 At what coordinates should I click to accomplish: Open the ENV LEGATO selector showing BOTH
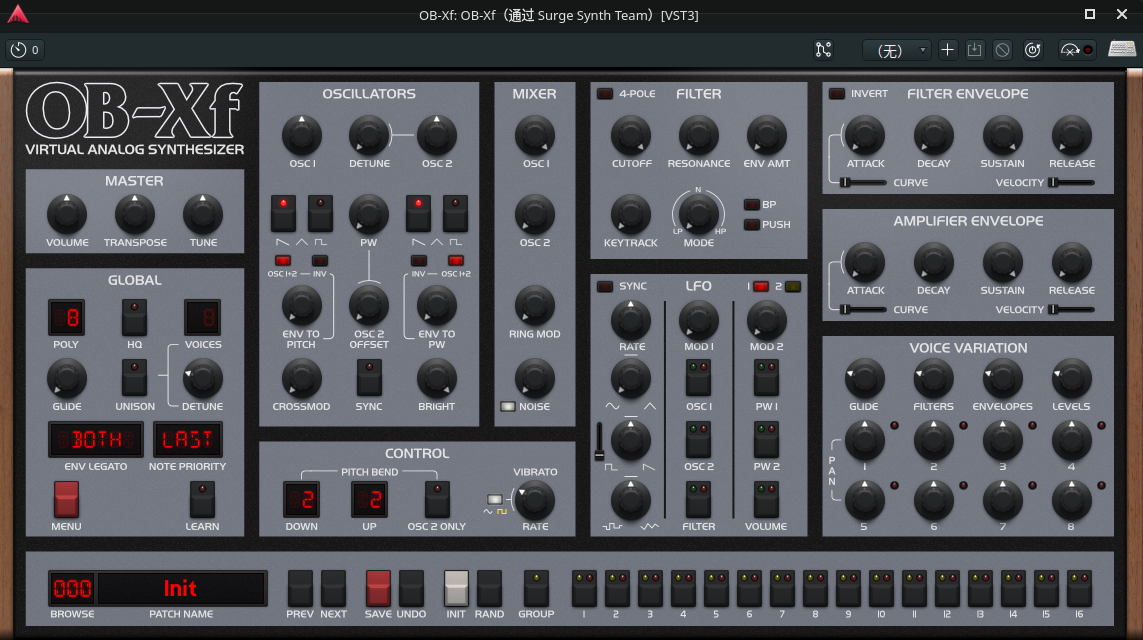click(95, 440)
